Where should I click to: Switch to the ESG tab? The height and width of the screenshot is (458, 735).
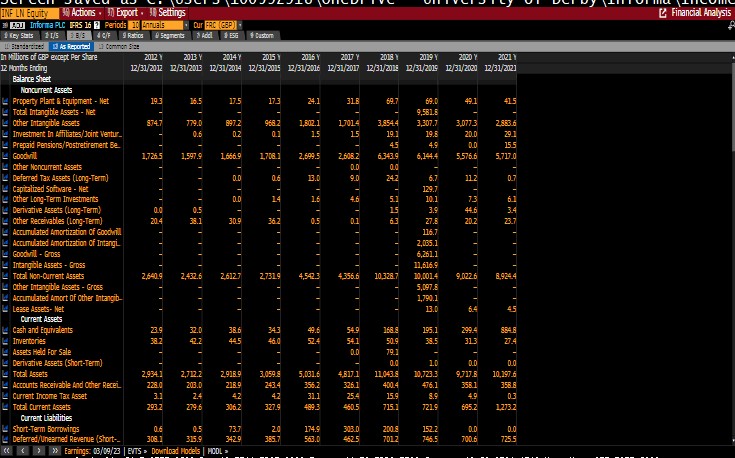[x=231, y=36]
